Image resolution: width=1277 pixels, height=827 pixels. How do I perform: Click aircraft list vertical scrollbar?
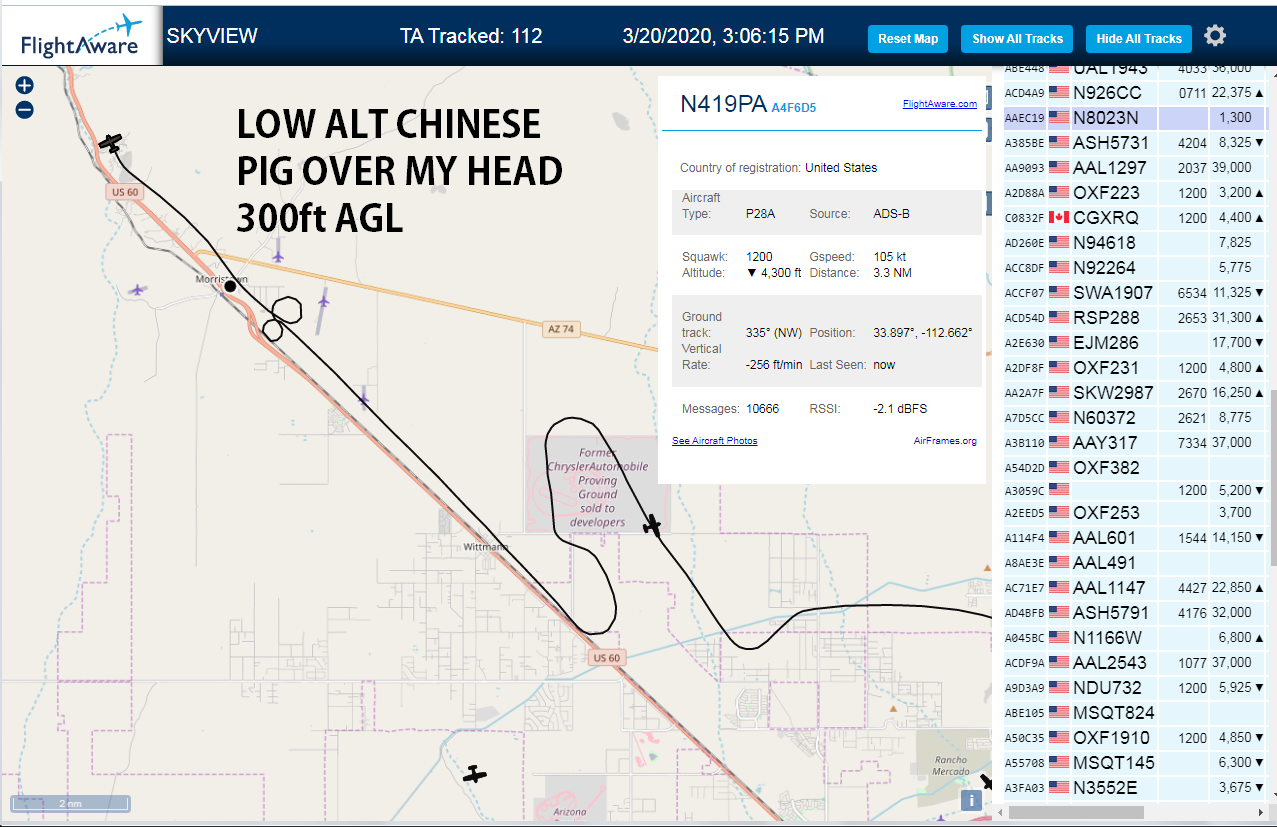click(1273, 480)
